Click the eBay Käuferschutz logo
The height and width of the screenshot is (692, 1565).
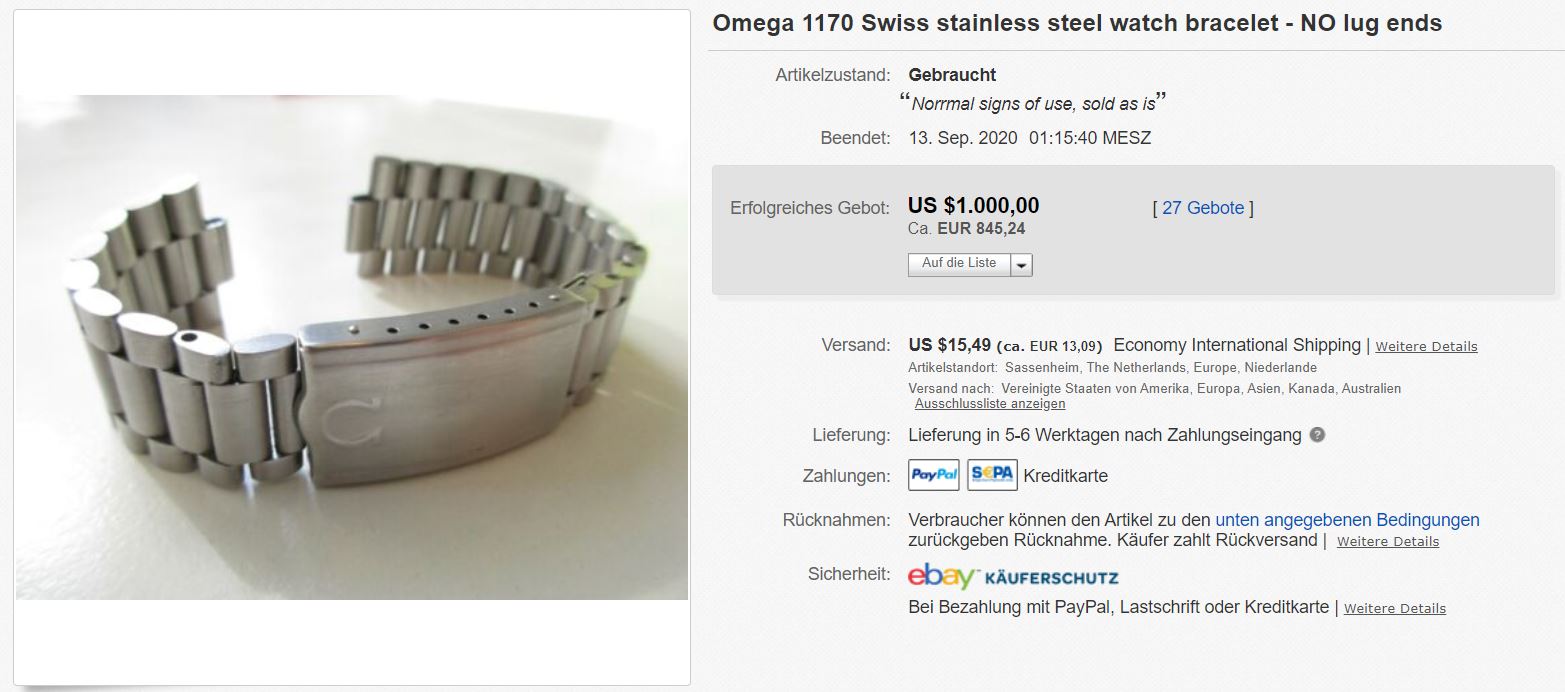(1013, 577)
